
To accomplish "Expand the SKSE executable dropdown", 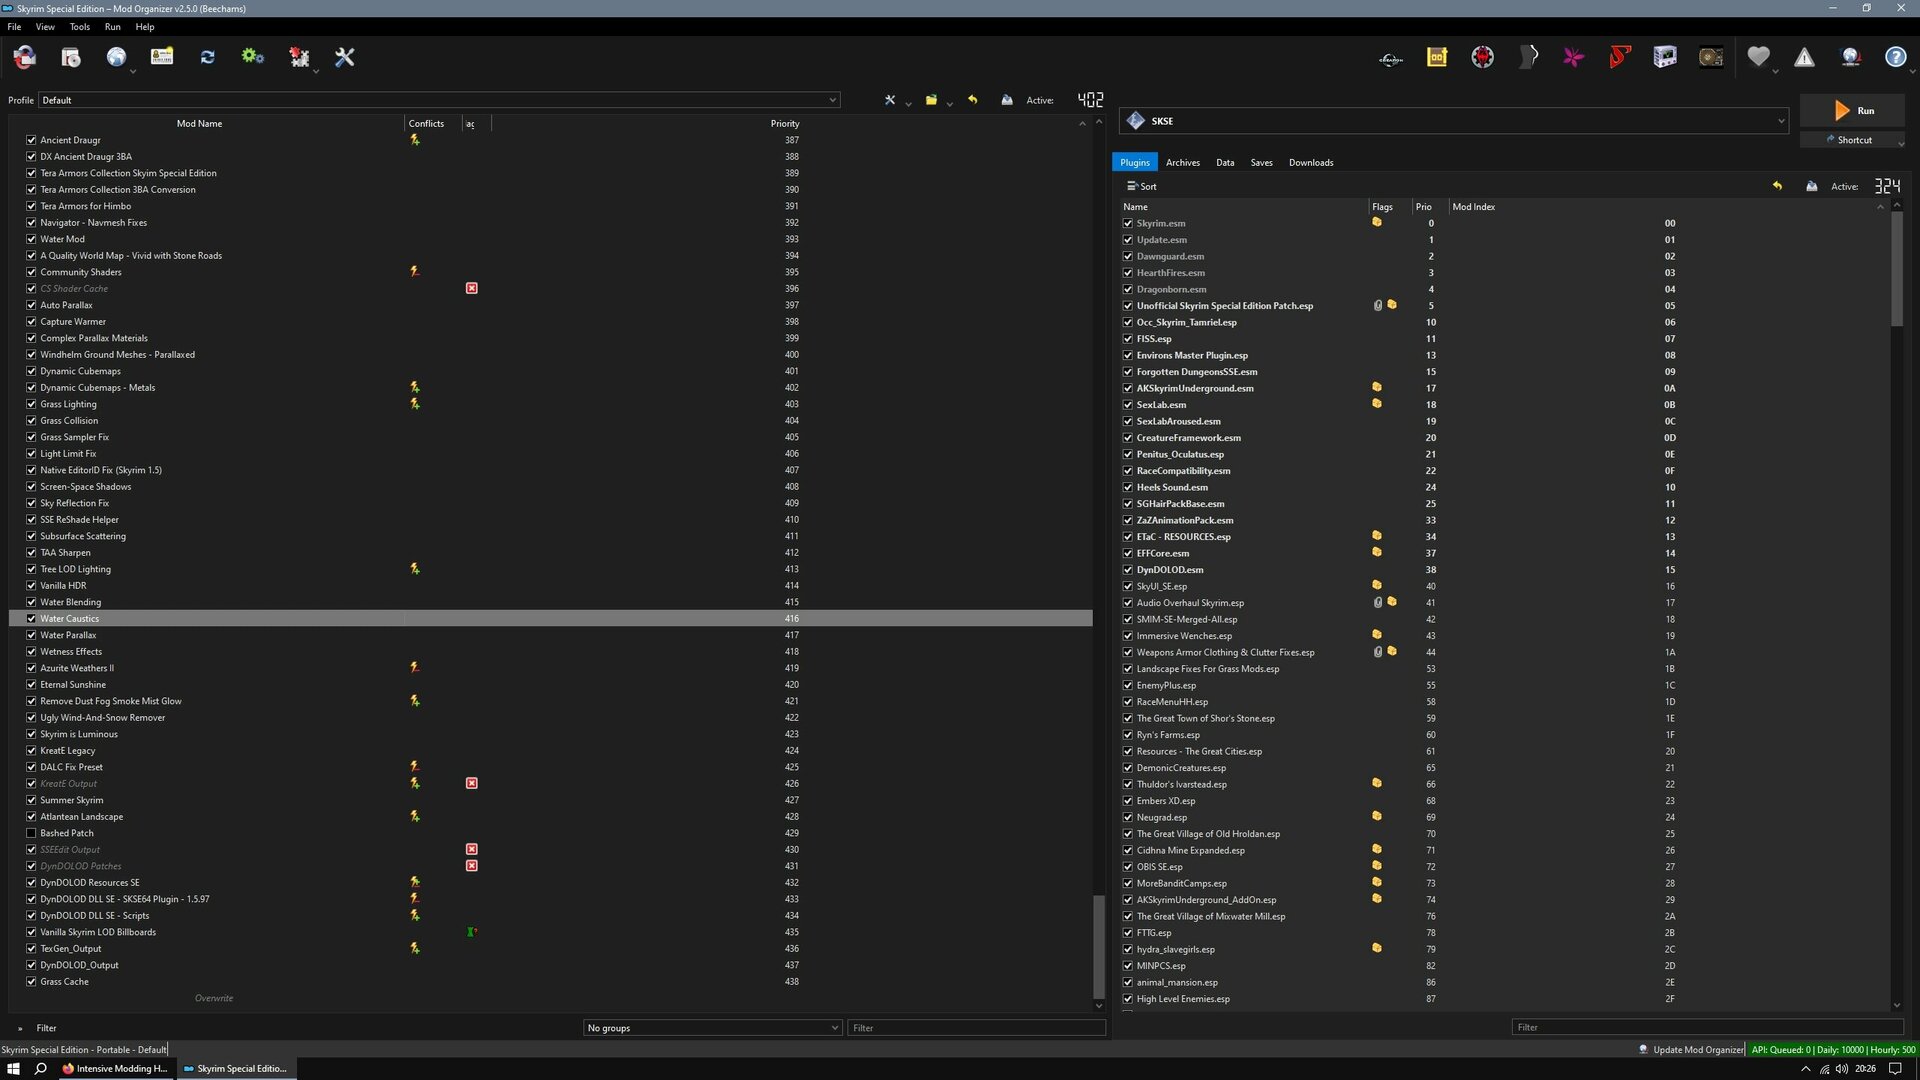I will [x=1454, y=121].
